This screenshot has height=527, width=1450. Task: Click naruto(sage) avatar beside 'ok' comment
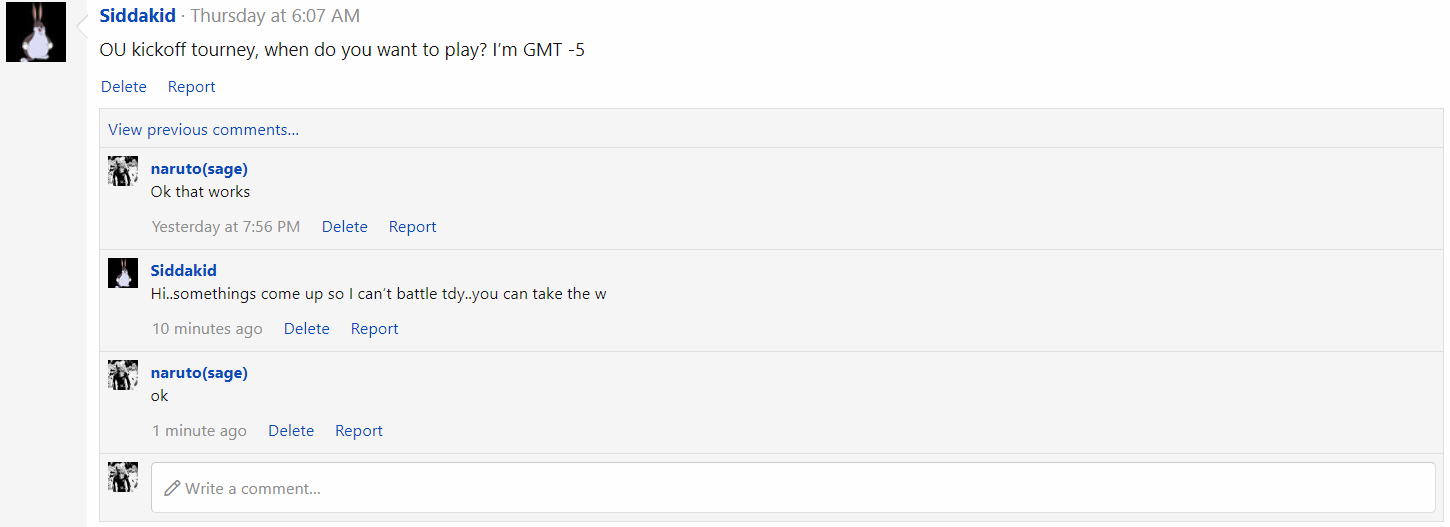pyautogui.click(x=123, y=375)
